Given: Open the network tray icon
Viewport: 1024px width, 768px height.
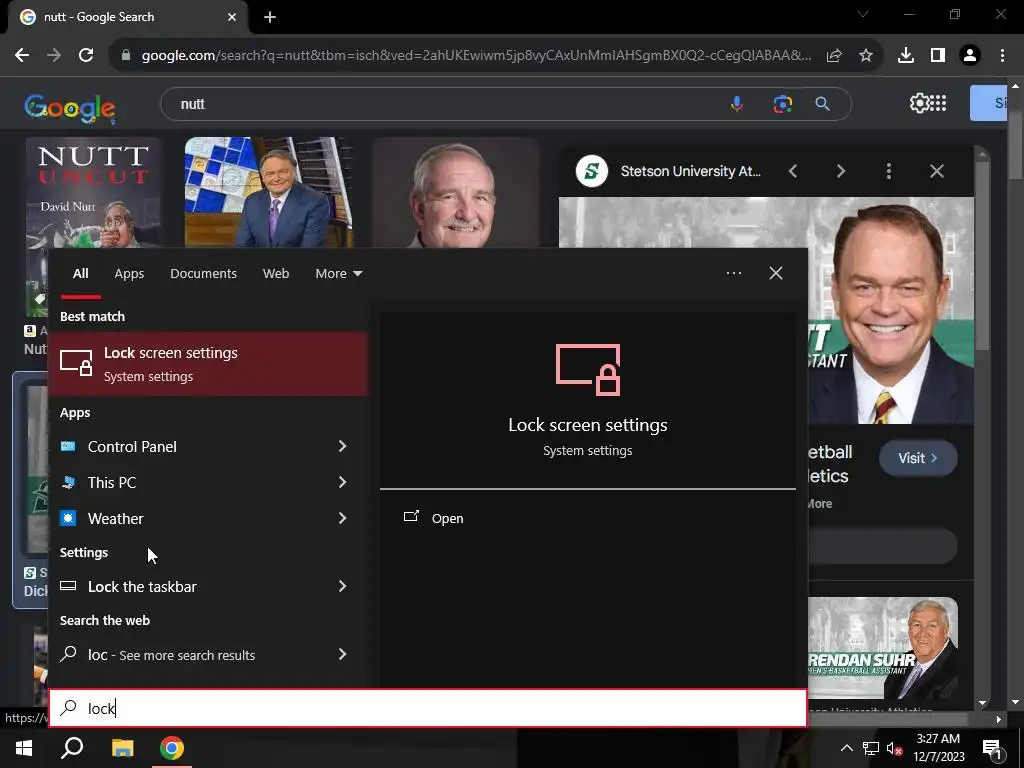Looking at the screenshot, I should pos(871,748).
